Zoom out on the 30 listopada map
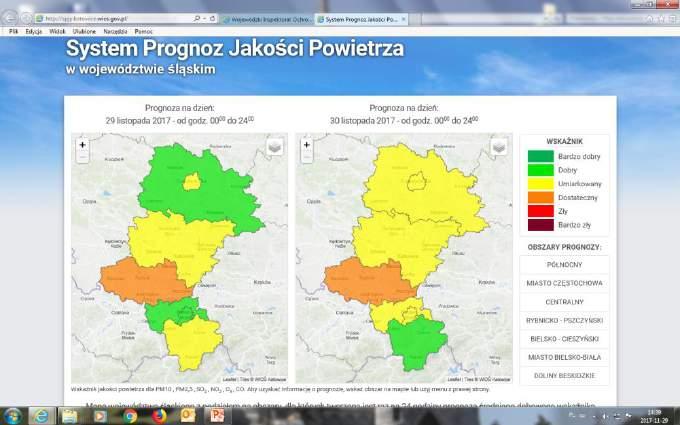 coord(307,157)
